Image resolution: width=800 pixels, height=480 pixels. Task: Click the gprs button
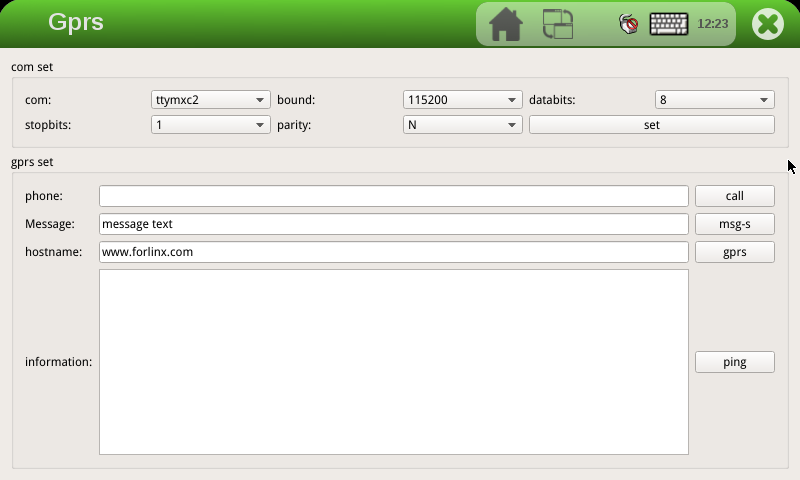(735, 252)
